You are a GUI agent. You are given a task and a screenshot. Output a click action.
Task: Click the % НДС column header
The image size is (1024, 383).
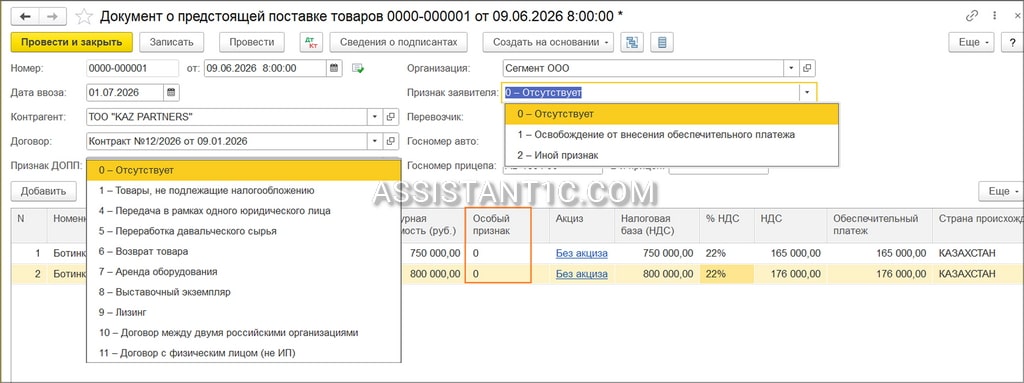(726, 225)
